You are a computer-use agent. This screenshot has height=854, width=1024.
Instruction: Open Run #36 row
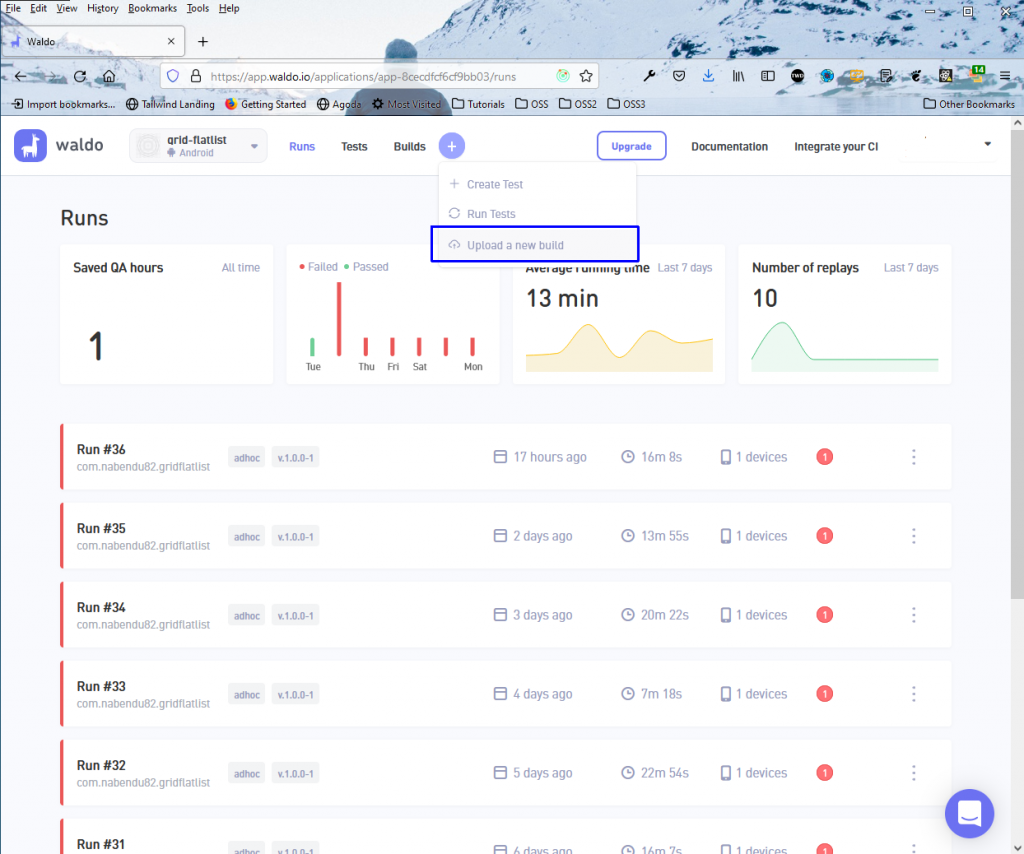point(505,457)
